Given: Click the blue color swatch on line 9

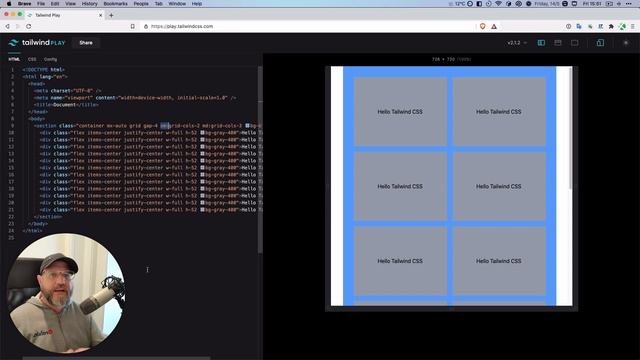Looking at the screenshot, I should (x=247, y=126).
